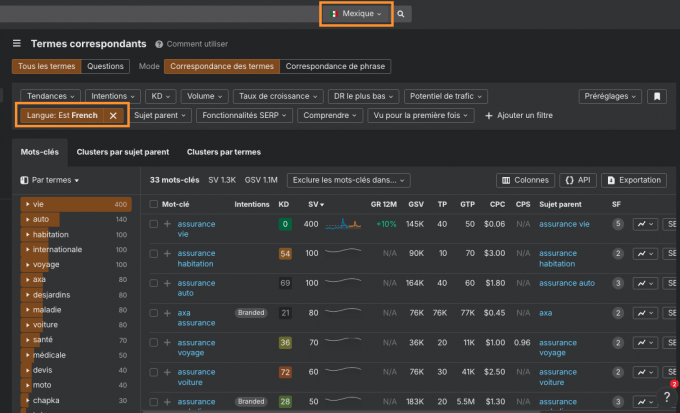Click the plus icon next to assurance vie
Screen dimensions: 680x413
click(x=167, y=224)
